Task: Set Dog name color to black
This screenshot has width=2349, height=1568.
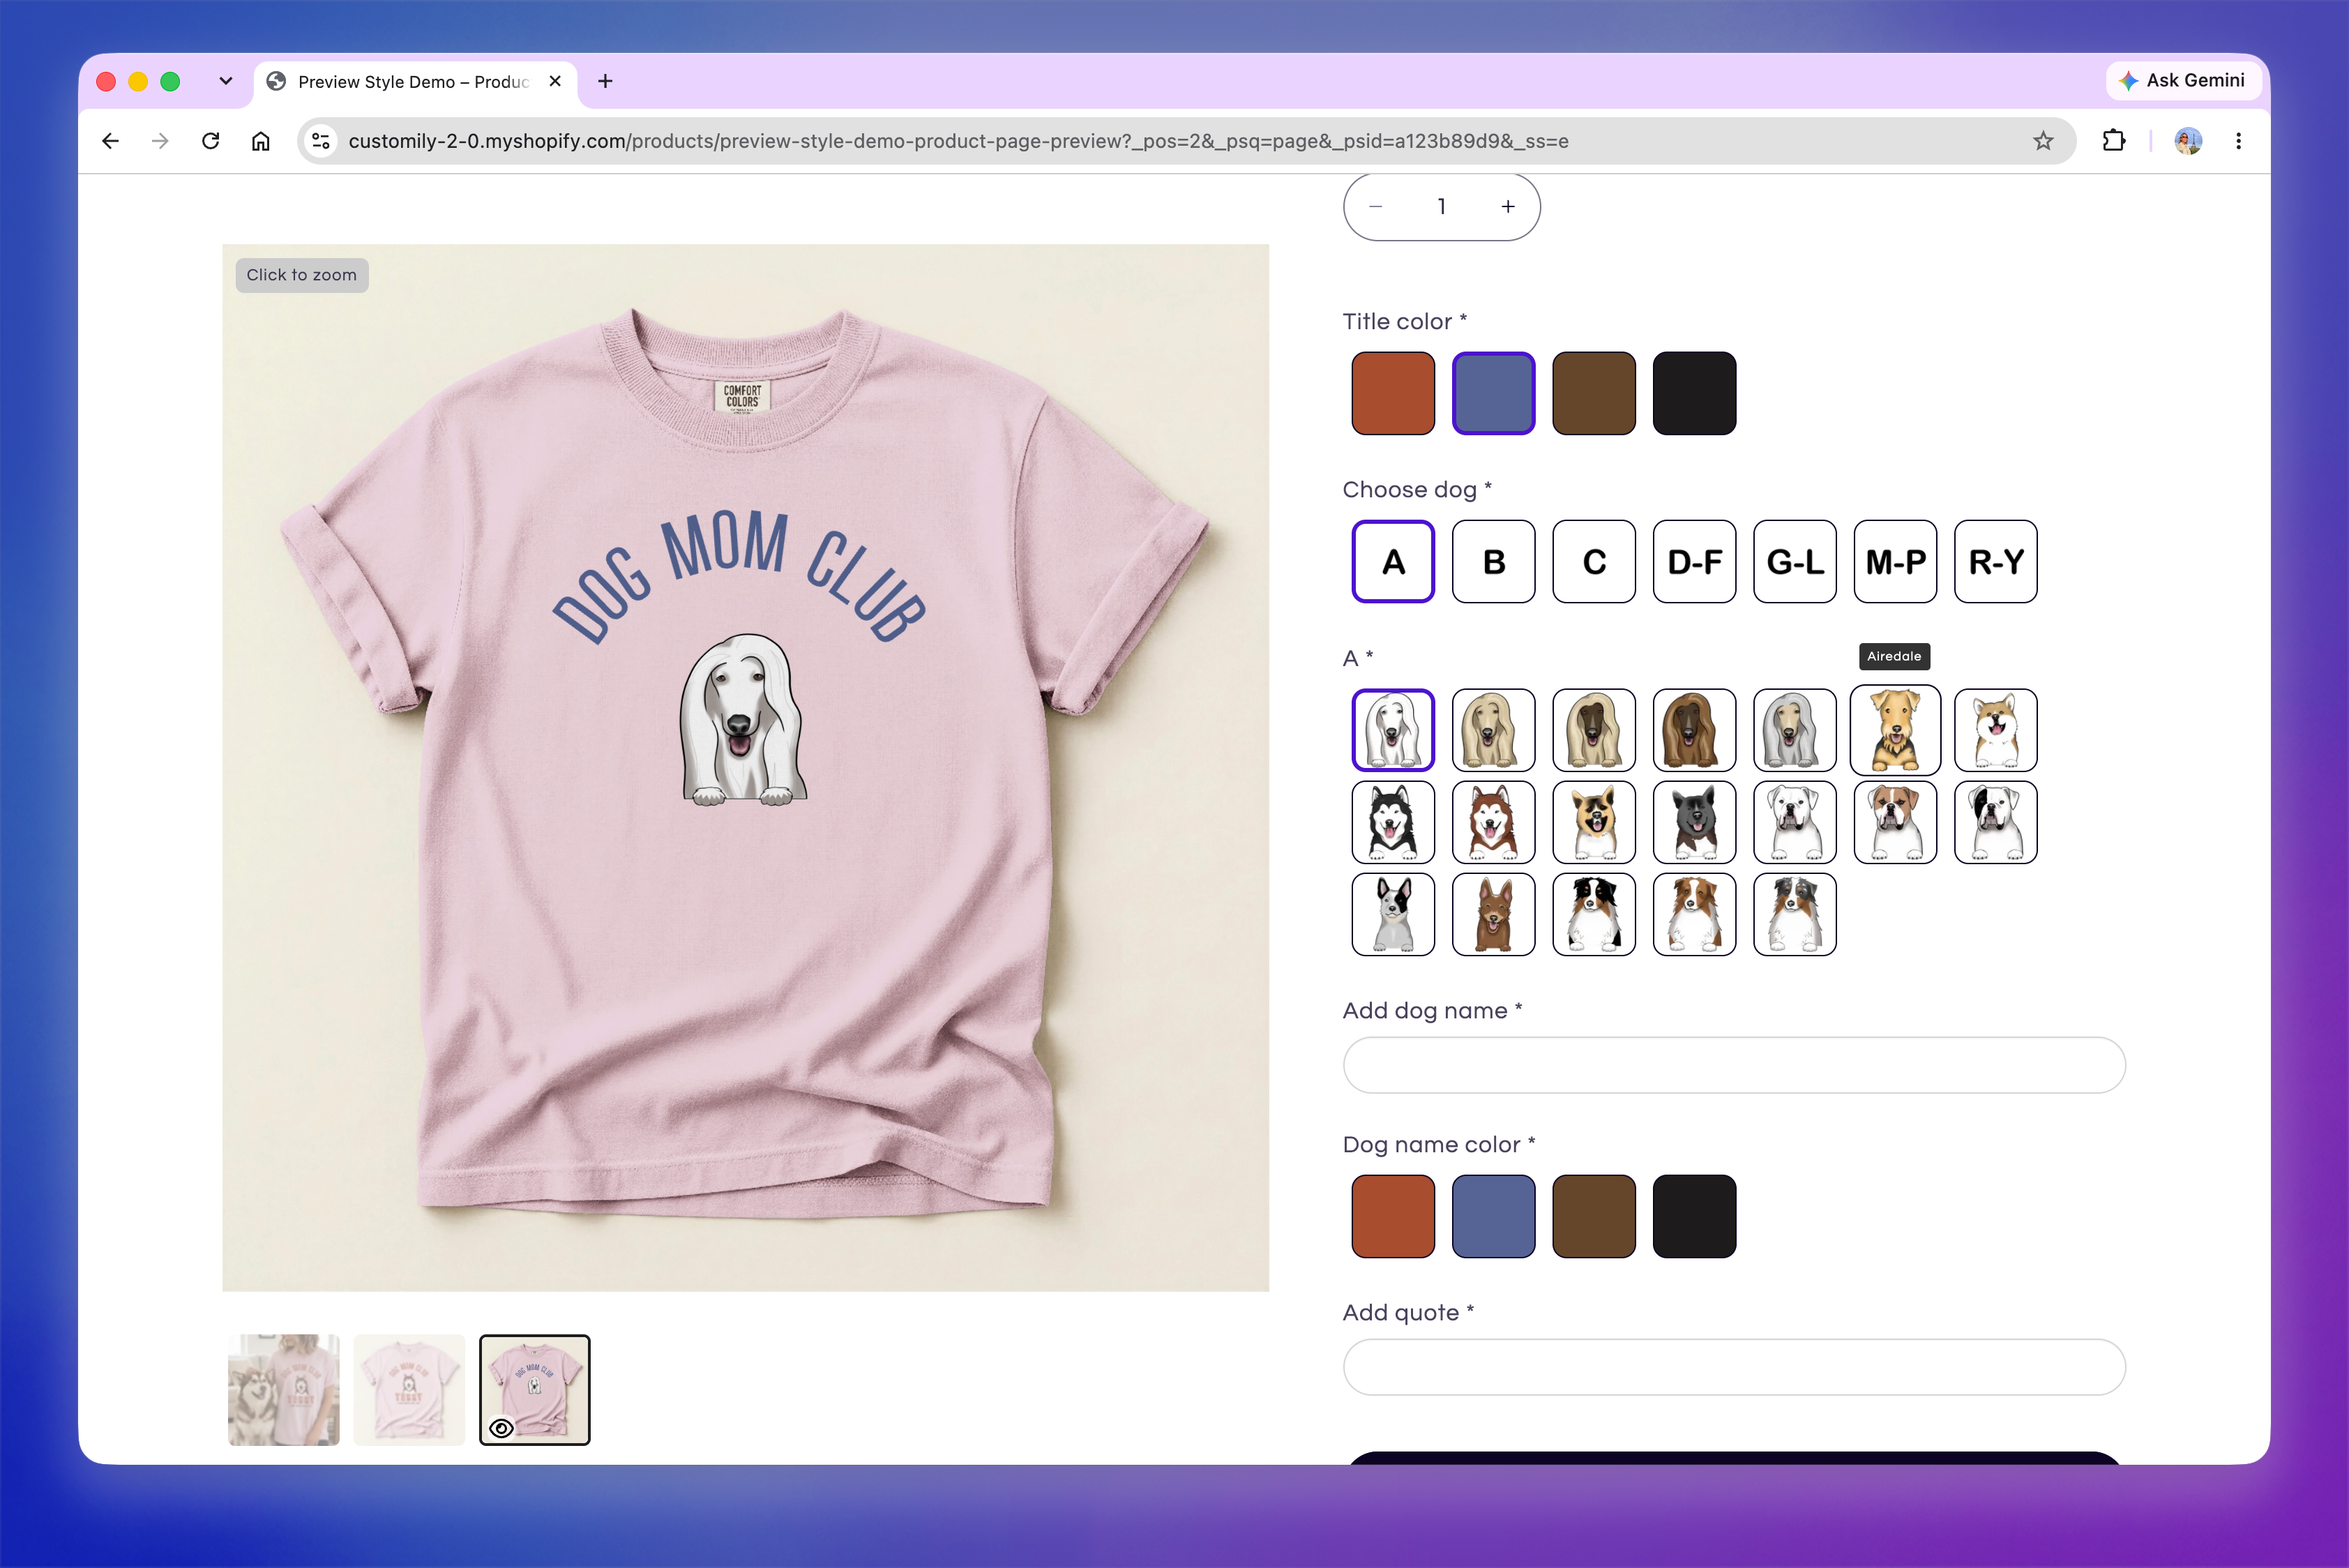Action: (x=1694, y=1216)
